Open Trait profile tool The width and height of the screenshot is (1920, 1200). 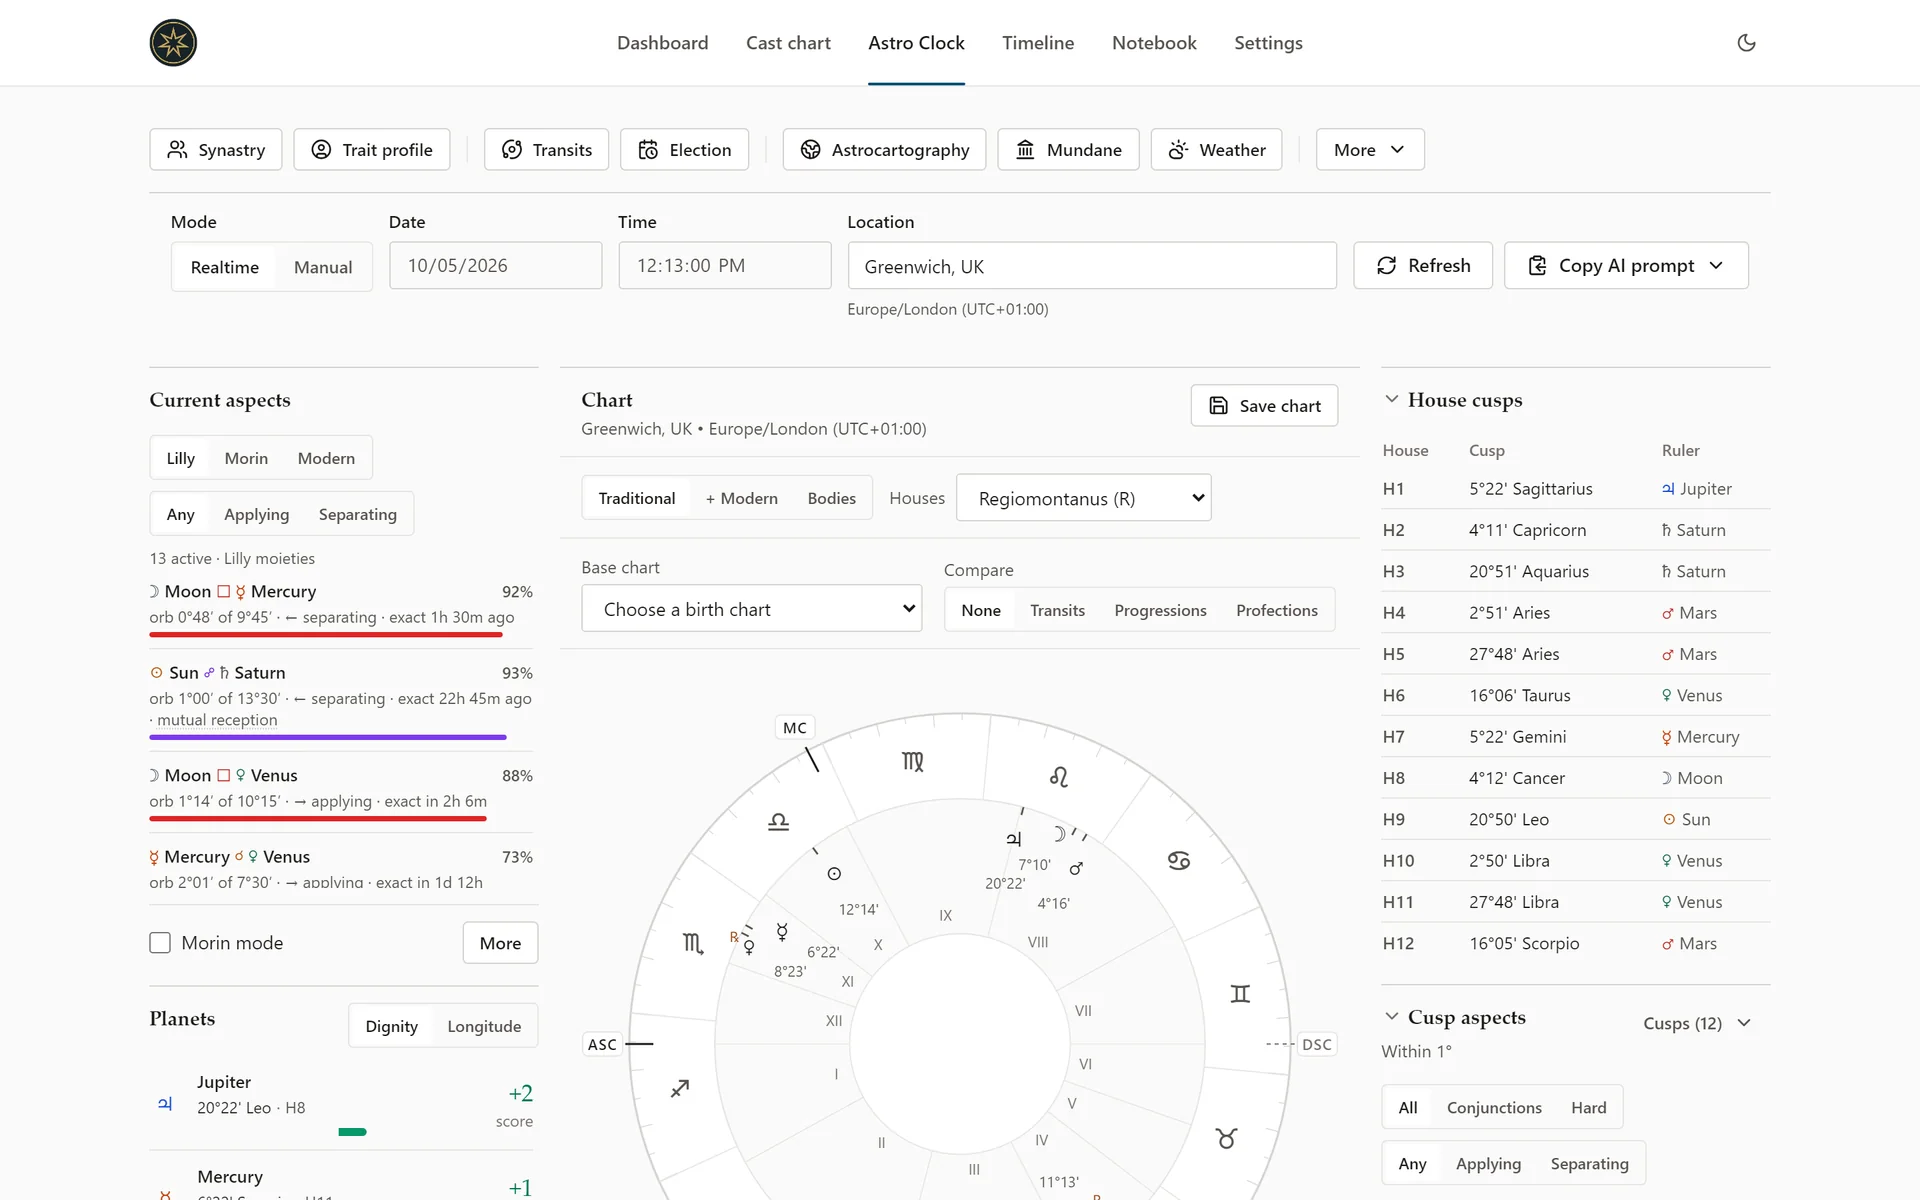pos(371,150)
